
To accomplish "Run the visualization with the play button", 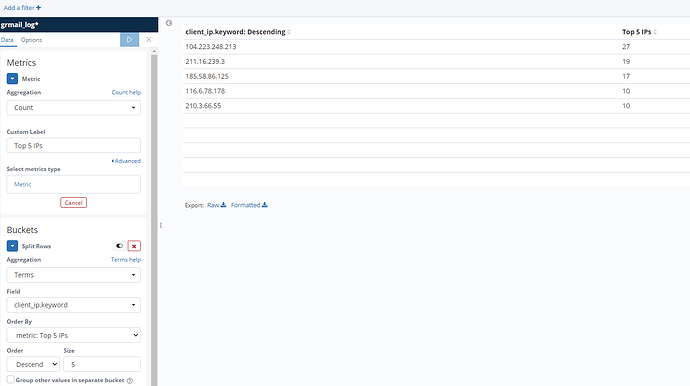I will [x=129, y=40].
